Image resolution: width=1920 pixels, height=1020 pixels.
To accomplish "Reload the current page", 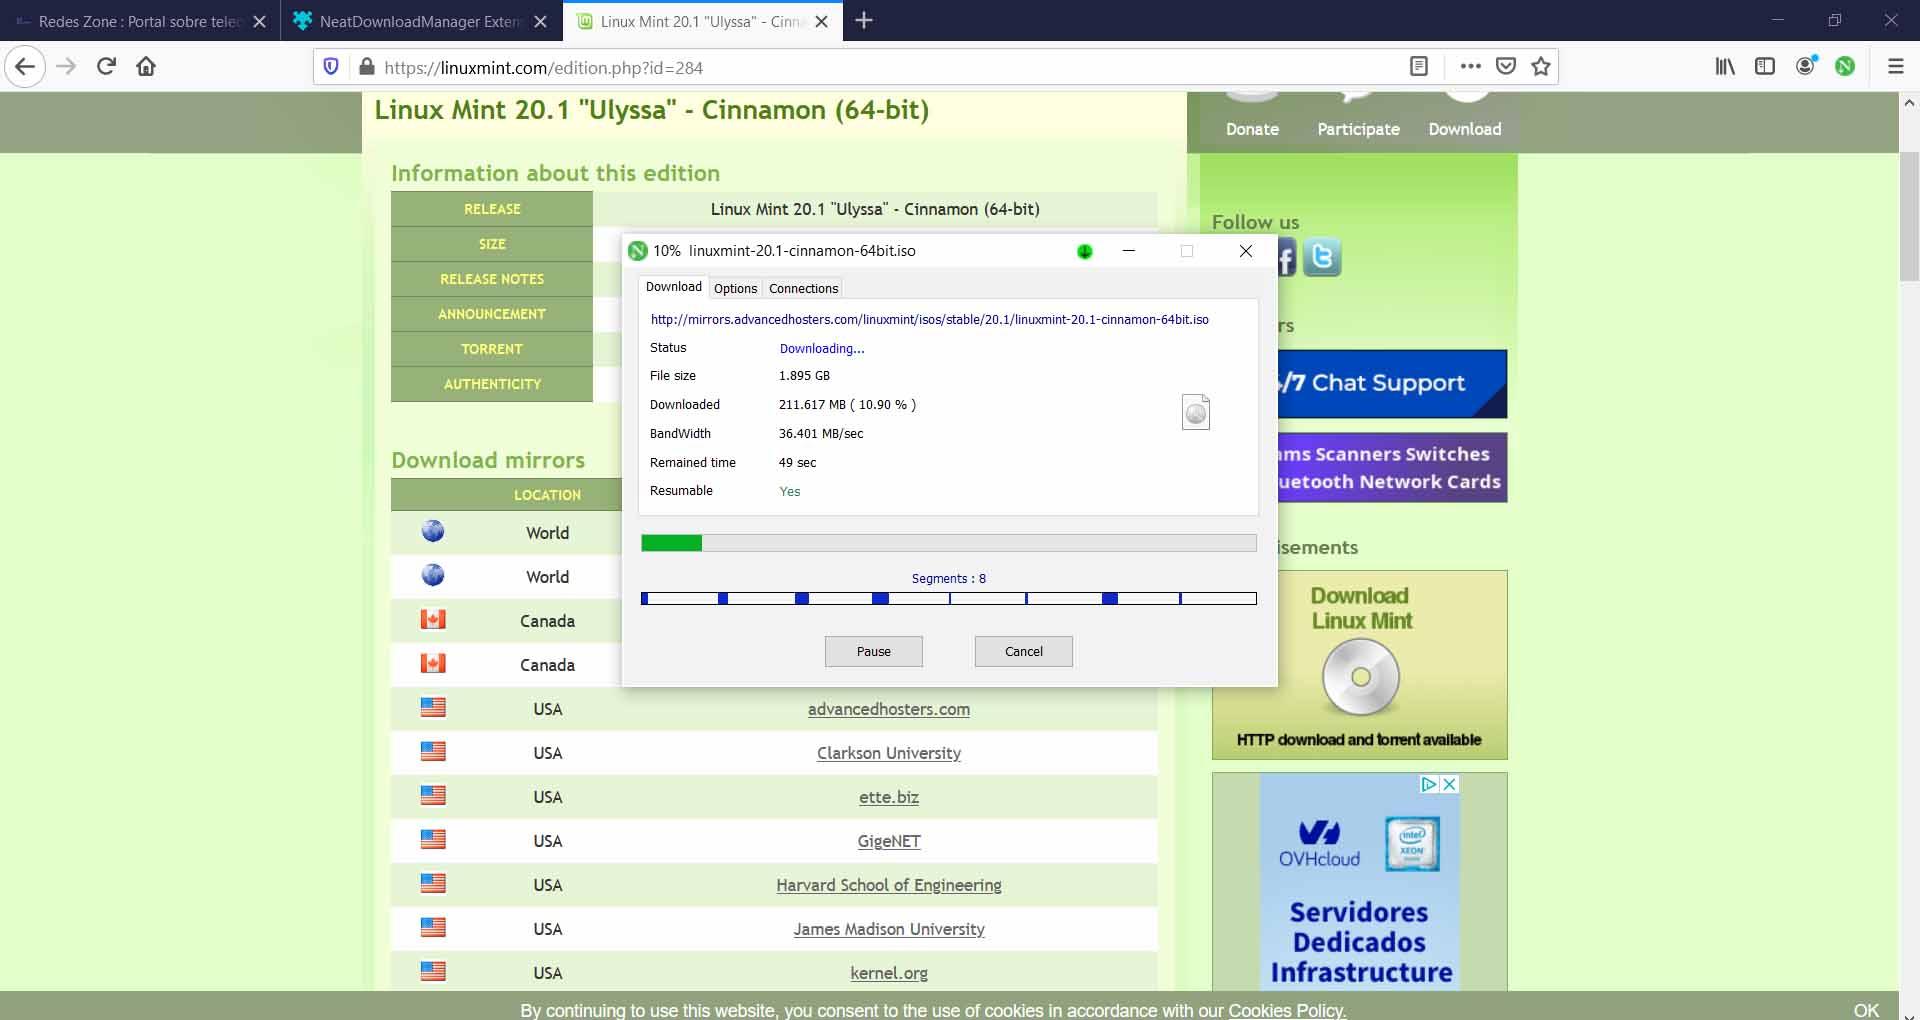I will [x=106, y=66].
